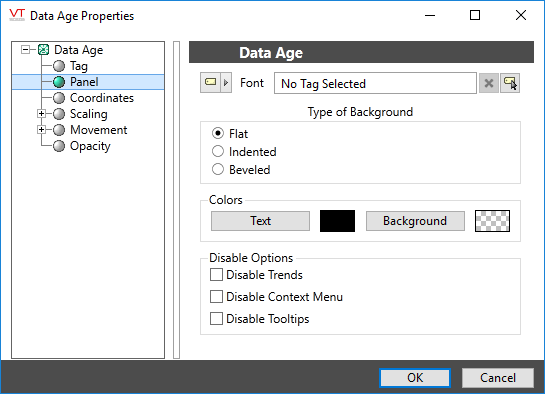Screen dimensions: 545x394
Task: Collapse the Data Age root node
Action: pos(25,50)
